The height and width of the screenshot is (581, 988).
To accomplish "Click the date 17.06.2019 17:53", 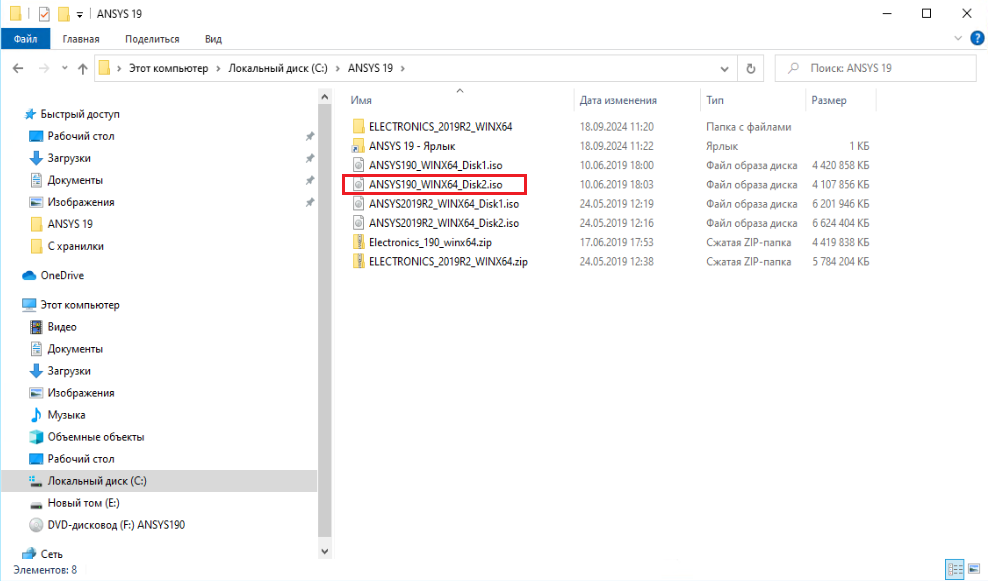I will (x=616, y=243).
